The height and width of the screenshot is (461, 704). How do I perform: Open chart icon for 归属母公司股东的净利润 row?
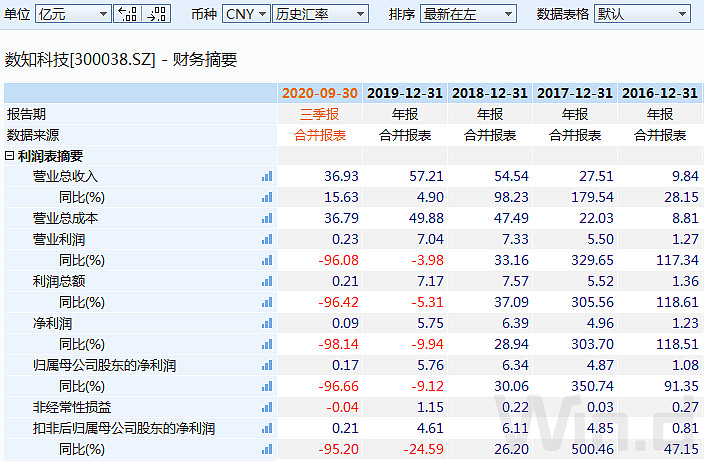267,365
